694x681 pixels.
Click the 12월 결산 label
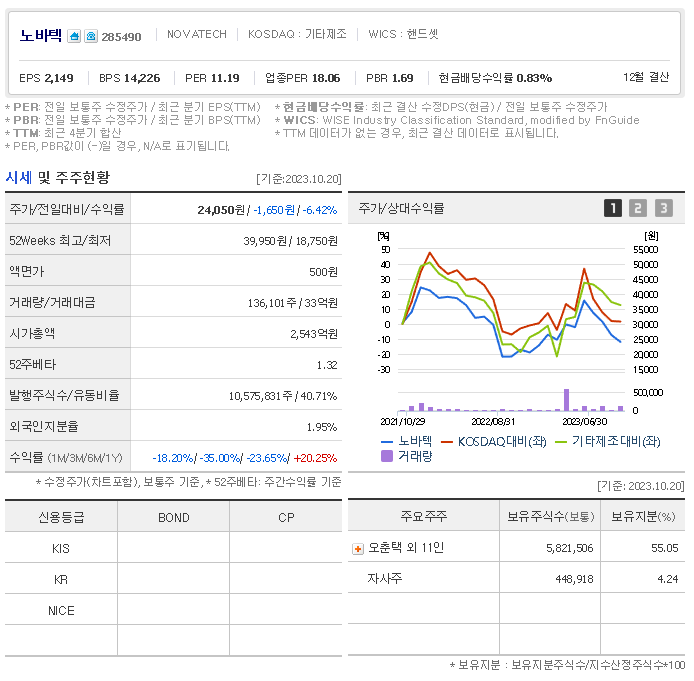tap(646, 77)
